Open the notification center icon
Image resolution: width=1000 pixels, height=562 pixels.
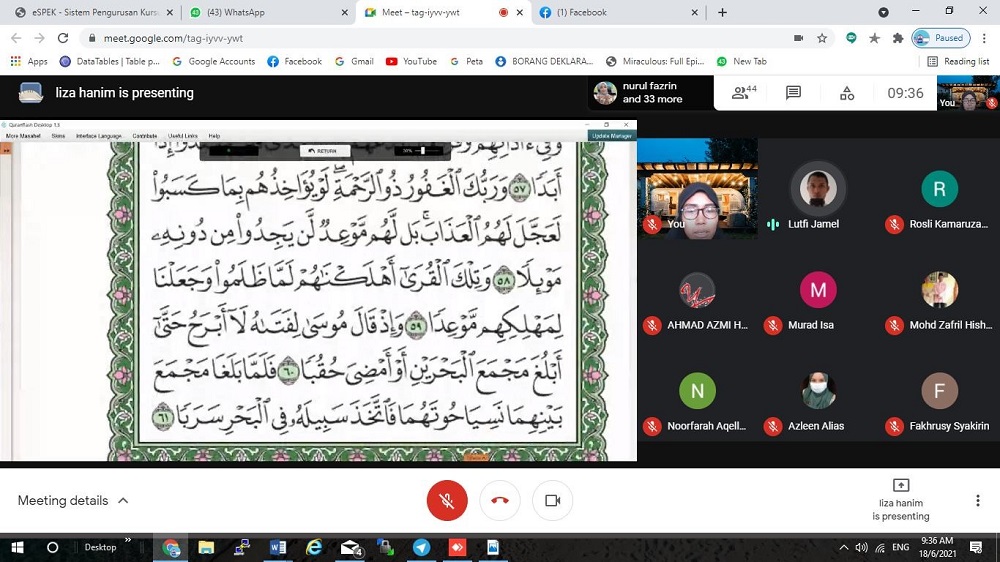click(x=976, y=547)
